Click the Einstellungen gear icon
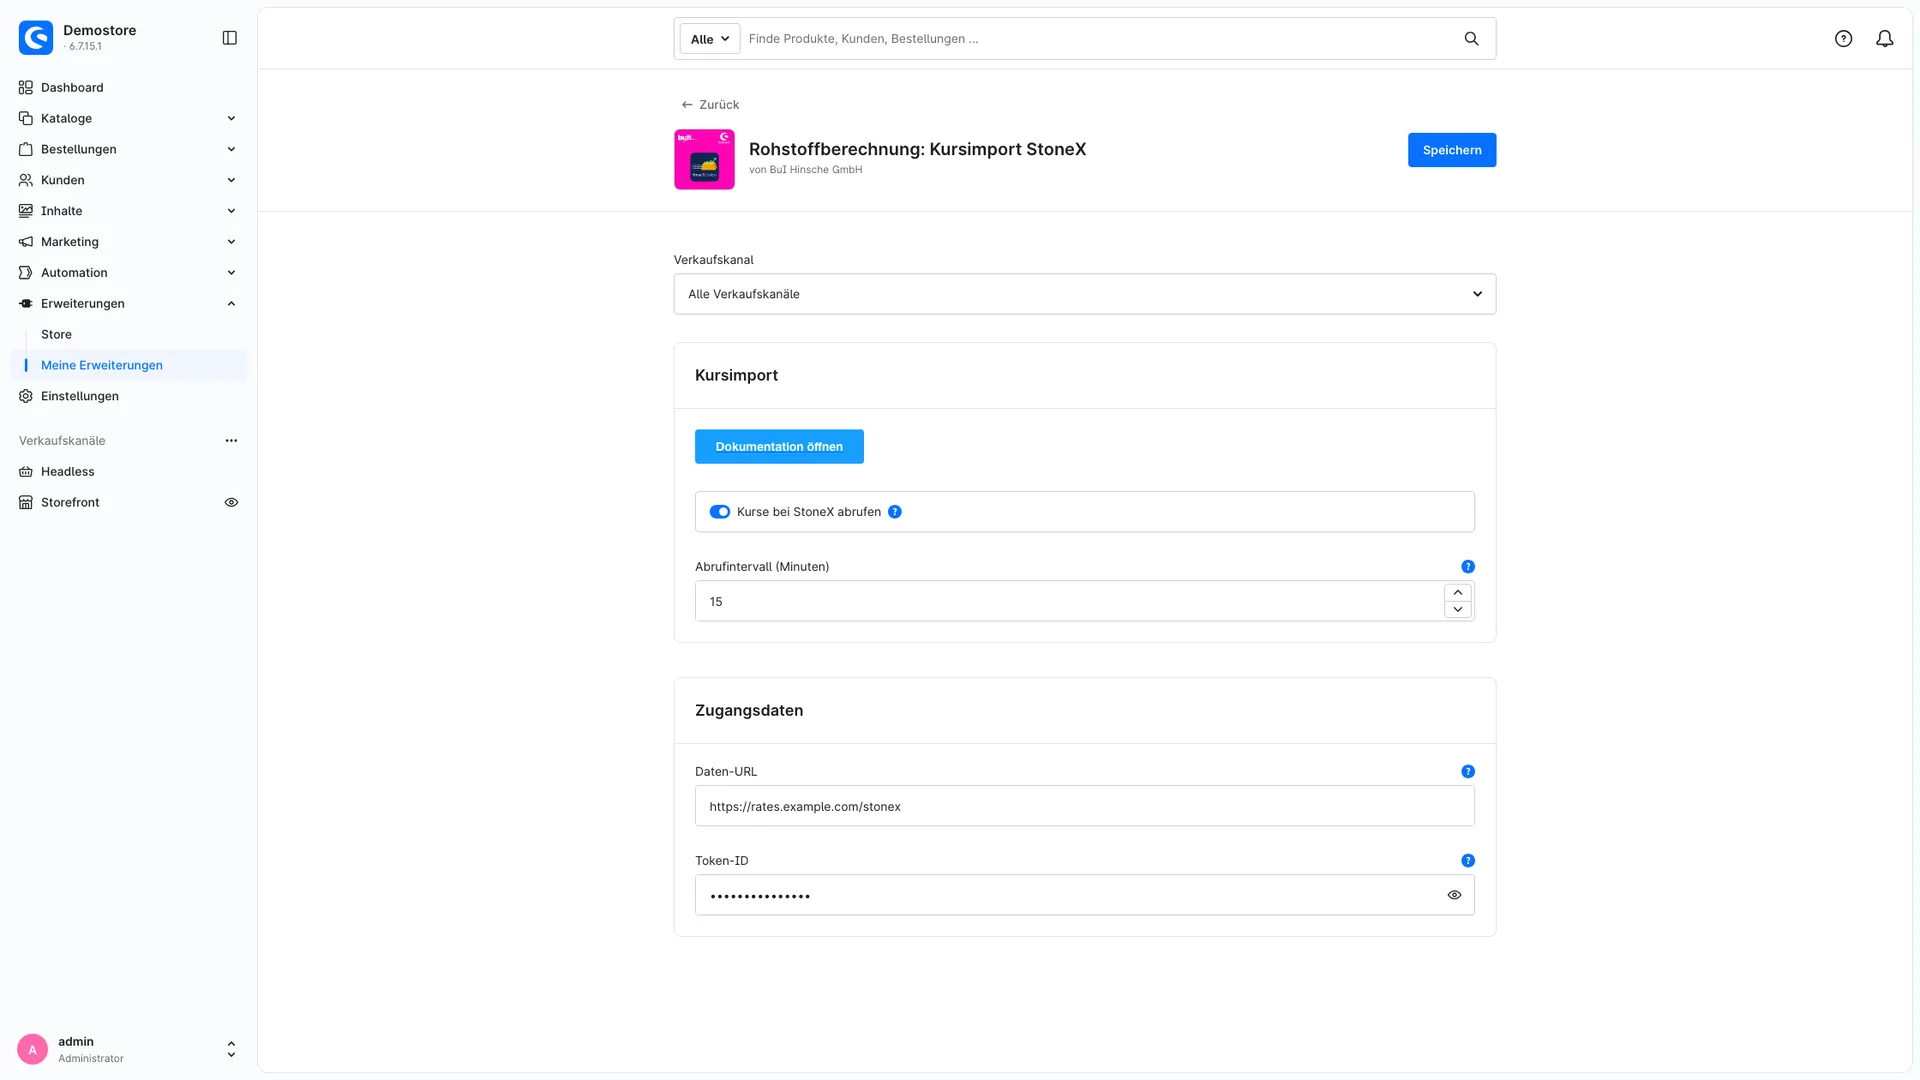The width and height of the screenshot is (1920, 1080). (26, 397)
